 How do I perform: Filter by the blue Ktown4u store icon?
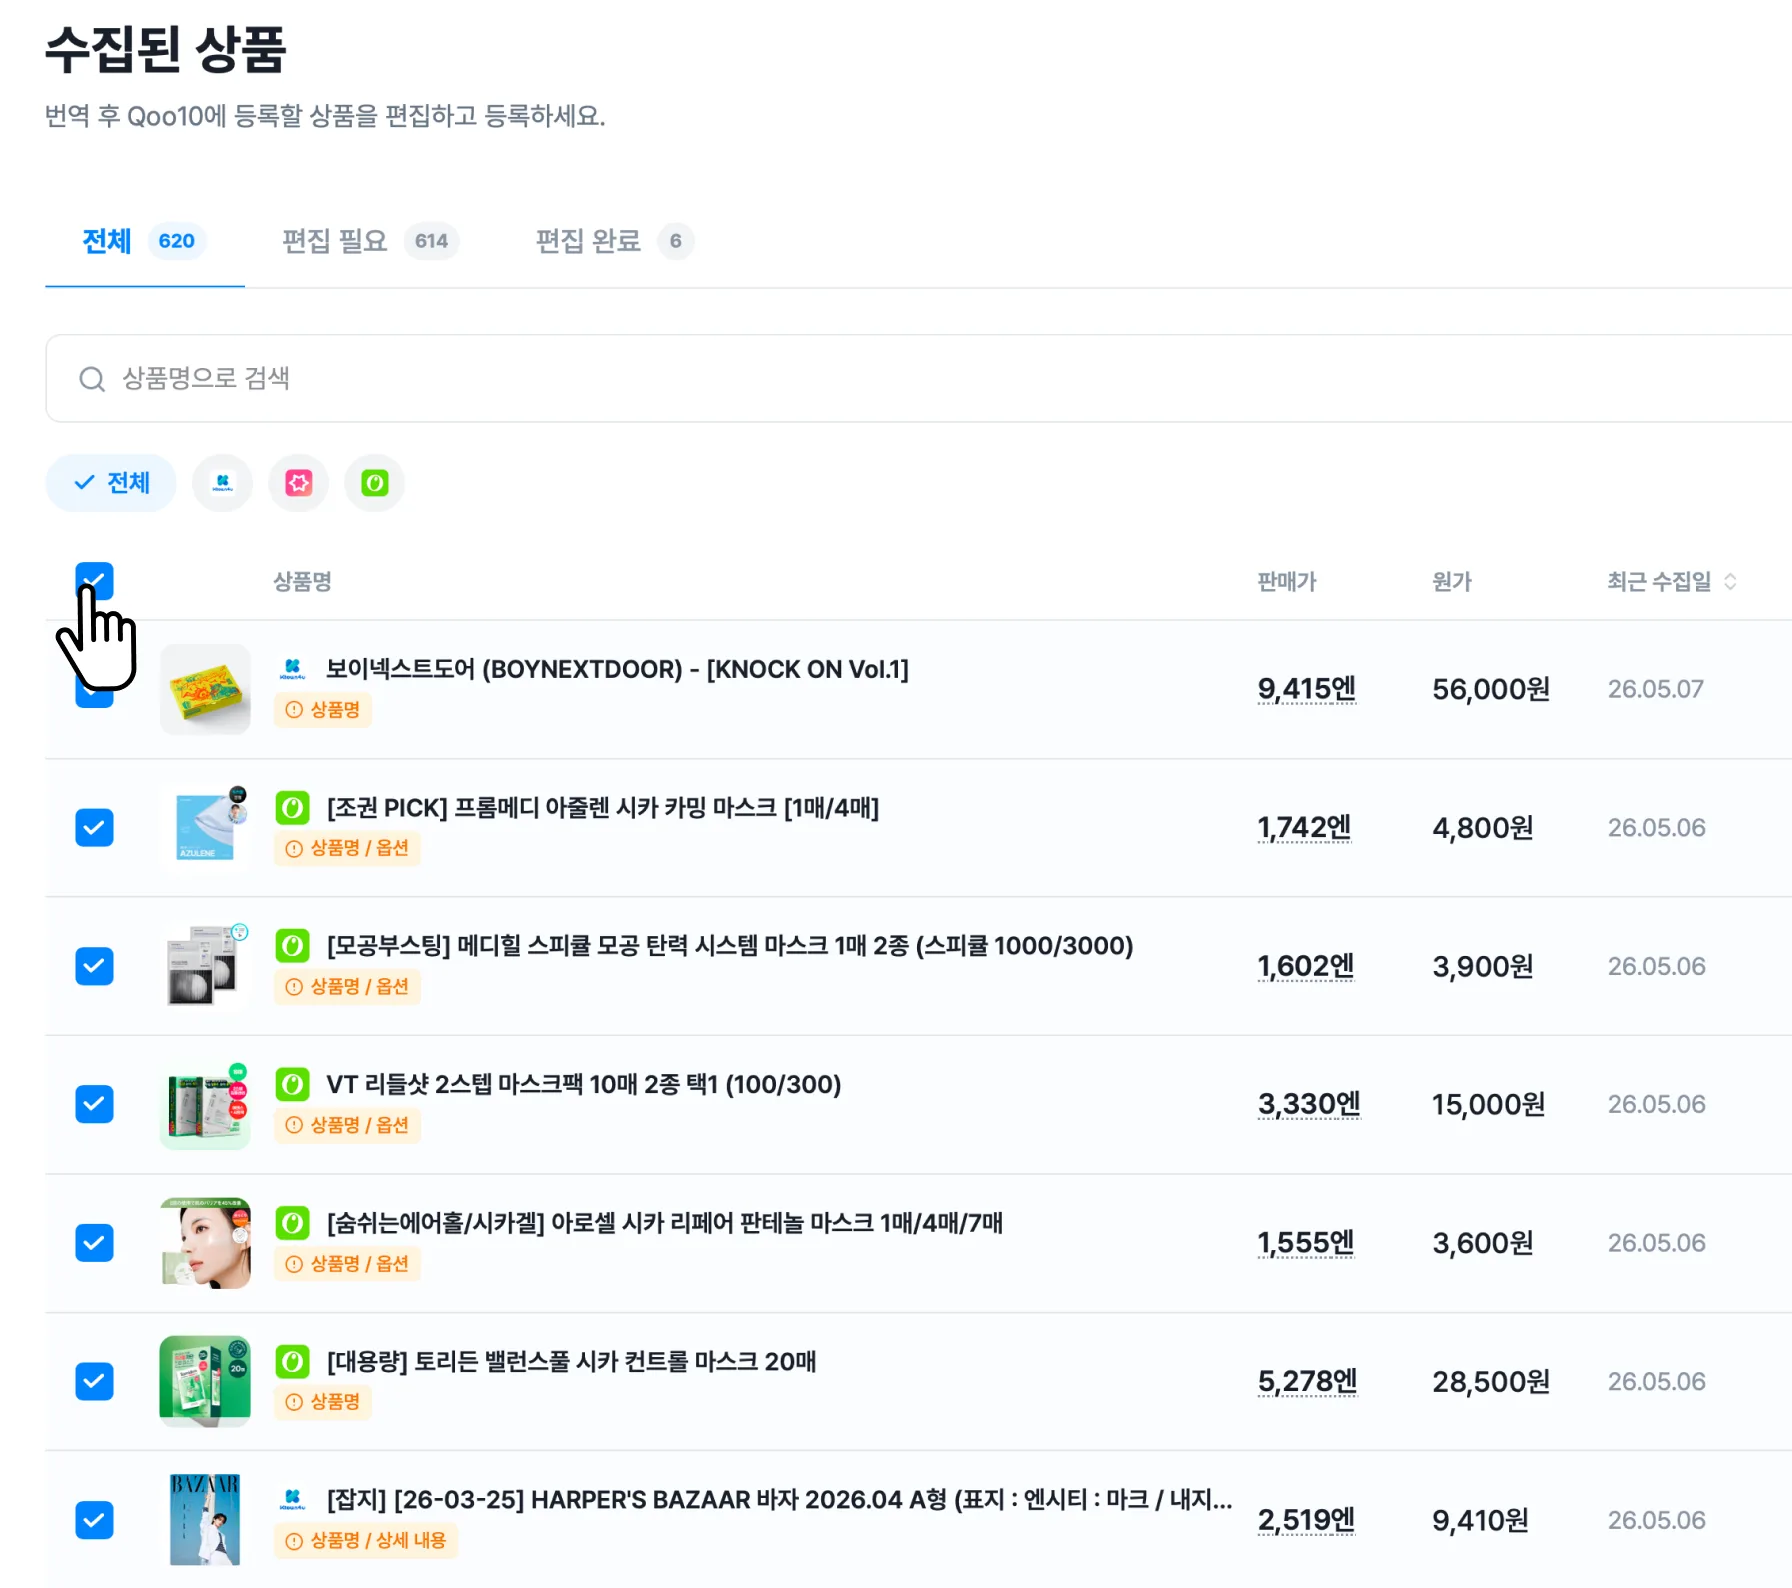(222, 483)
